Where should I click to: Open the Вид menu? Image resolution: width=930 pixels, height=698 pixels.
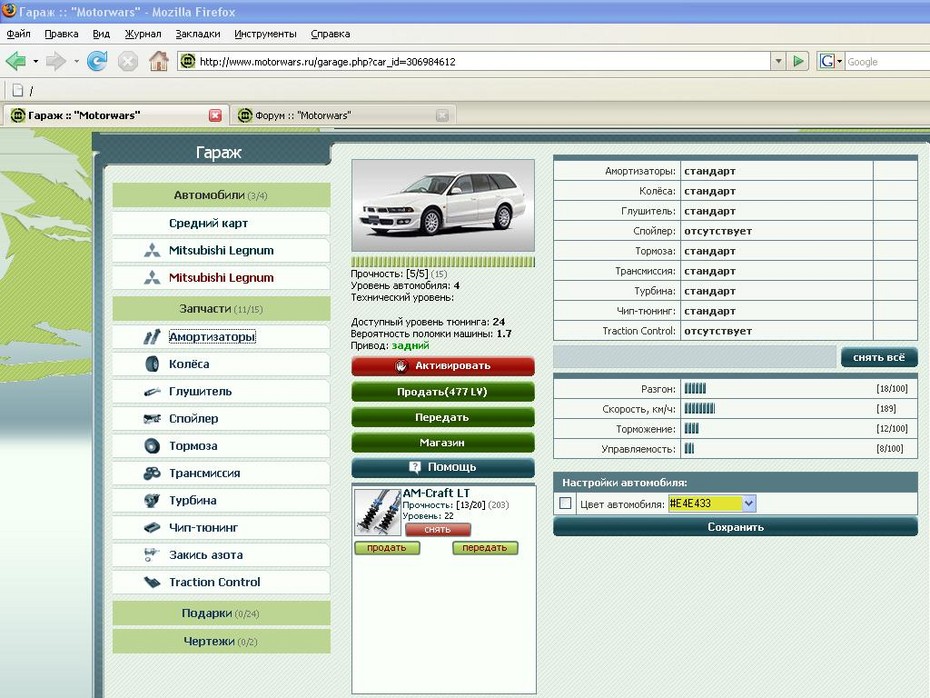point(101,34)
